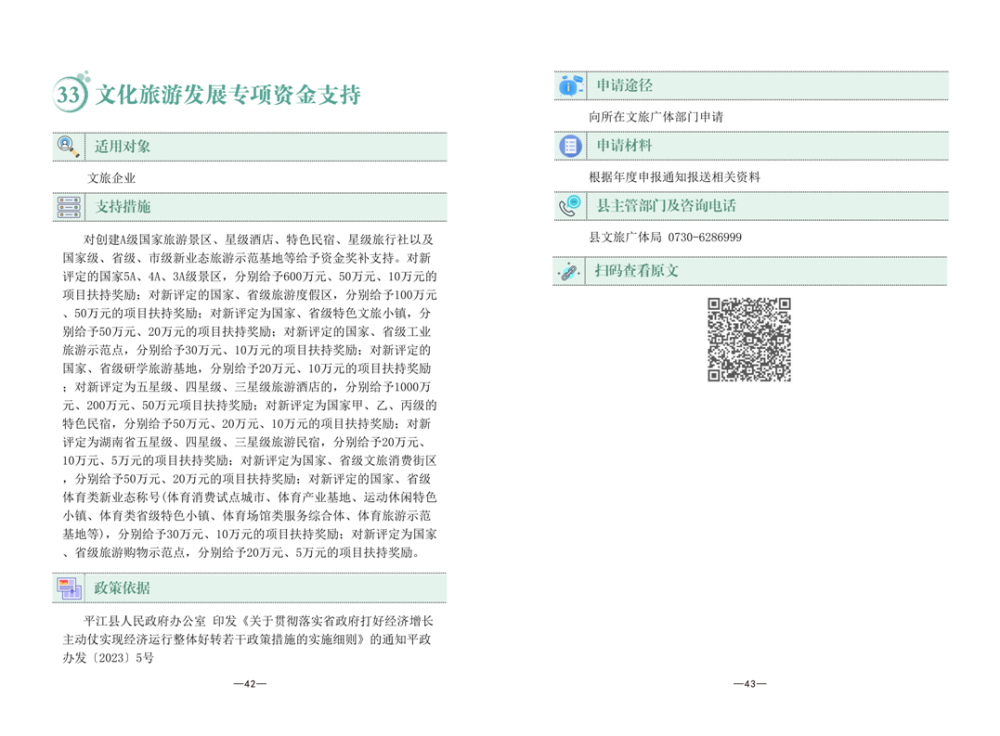Click the number 33 circle badge
This screenshot has height=736, width=1000.
(x=69, y=95)
